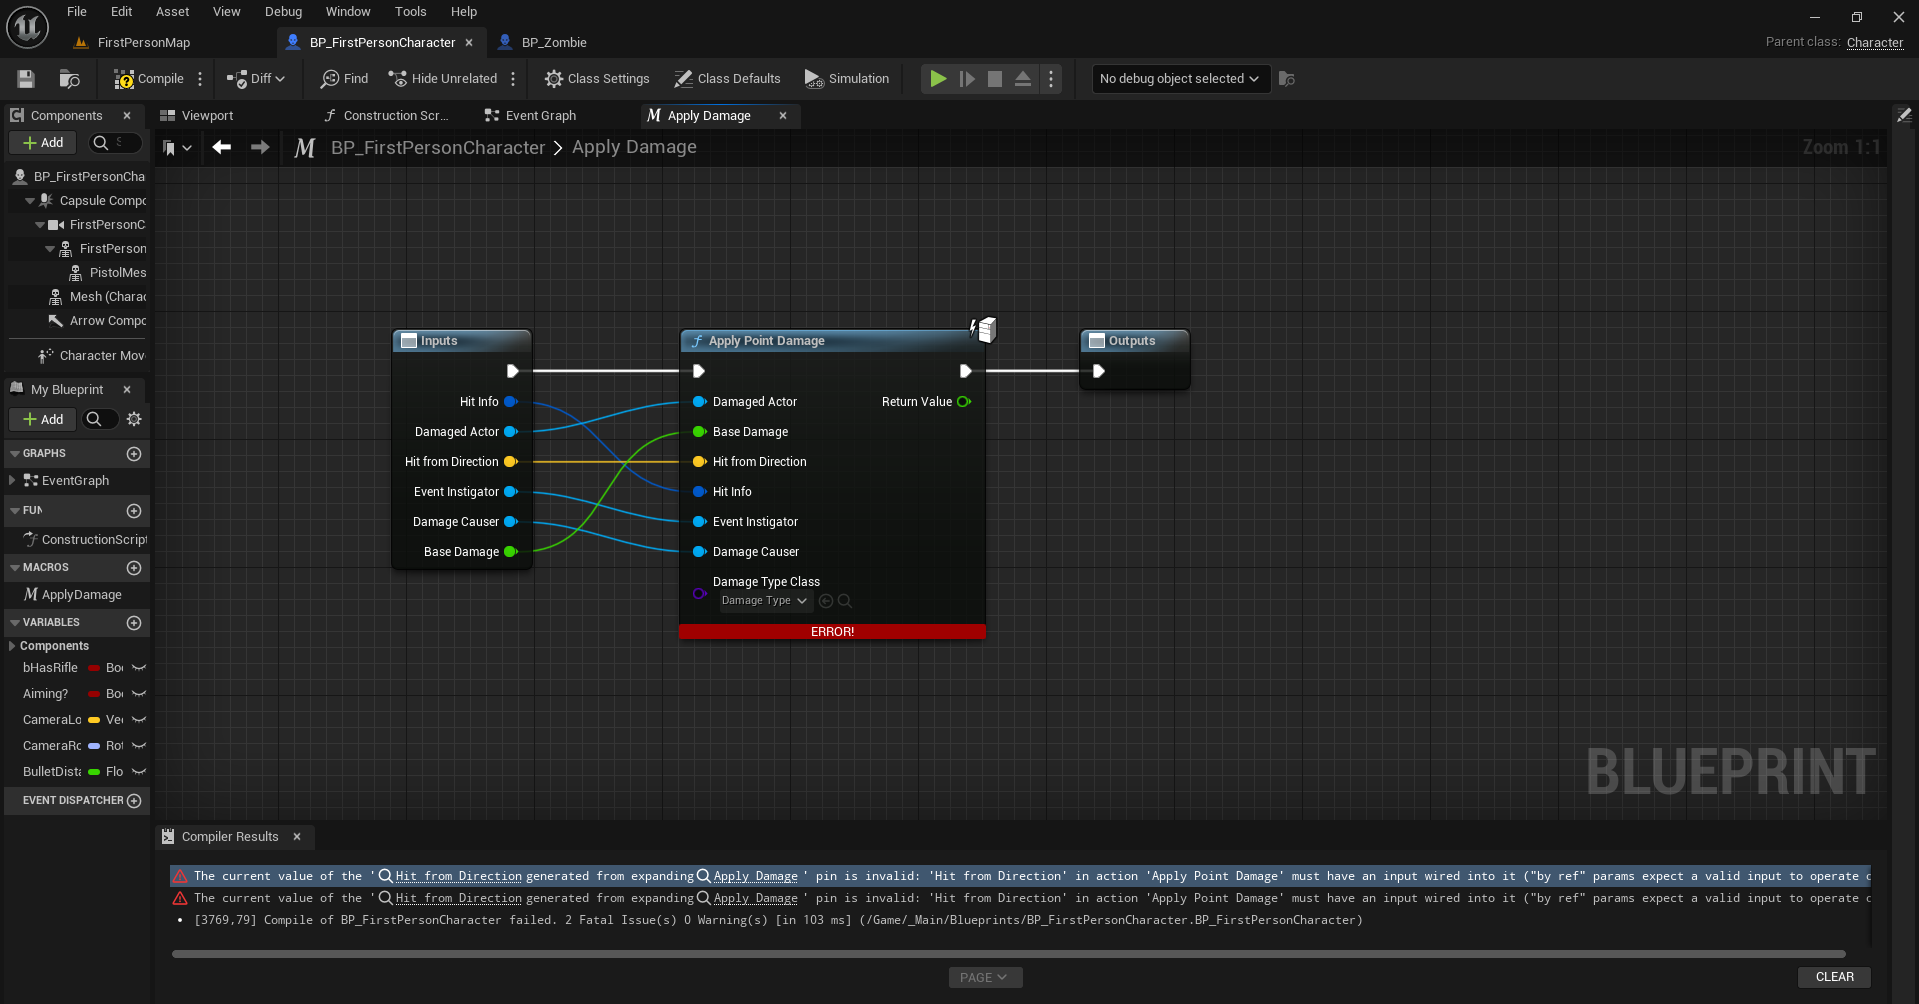Viewport: 1919px width, 1004px height.
Task: Click first Hit from Direction error link
Action: 459,876
